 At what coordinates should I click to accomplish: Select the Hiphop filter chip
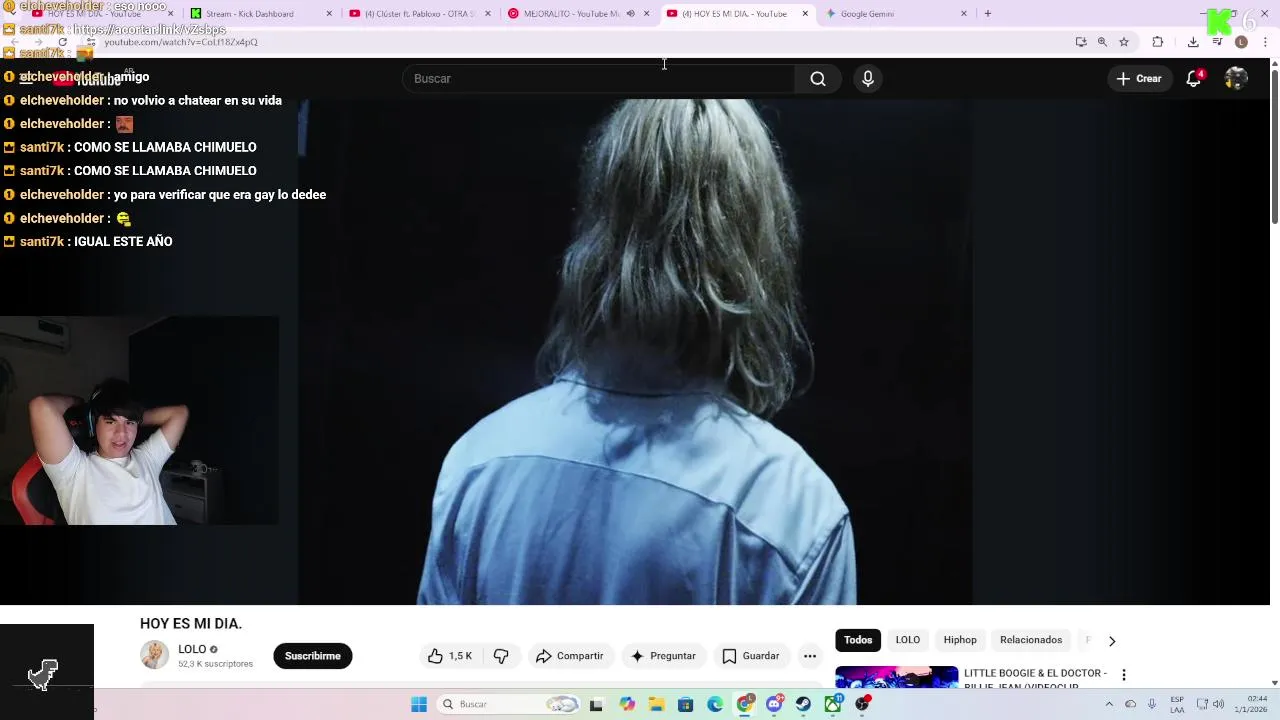click(960, 640)
